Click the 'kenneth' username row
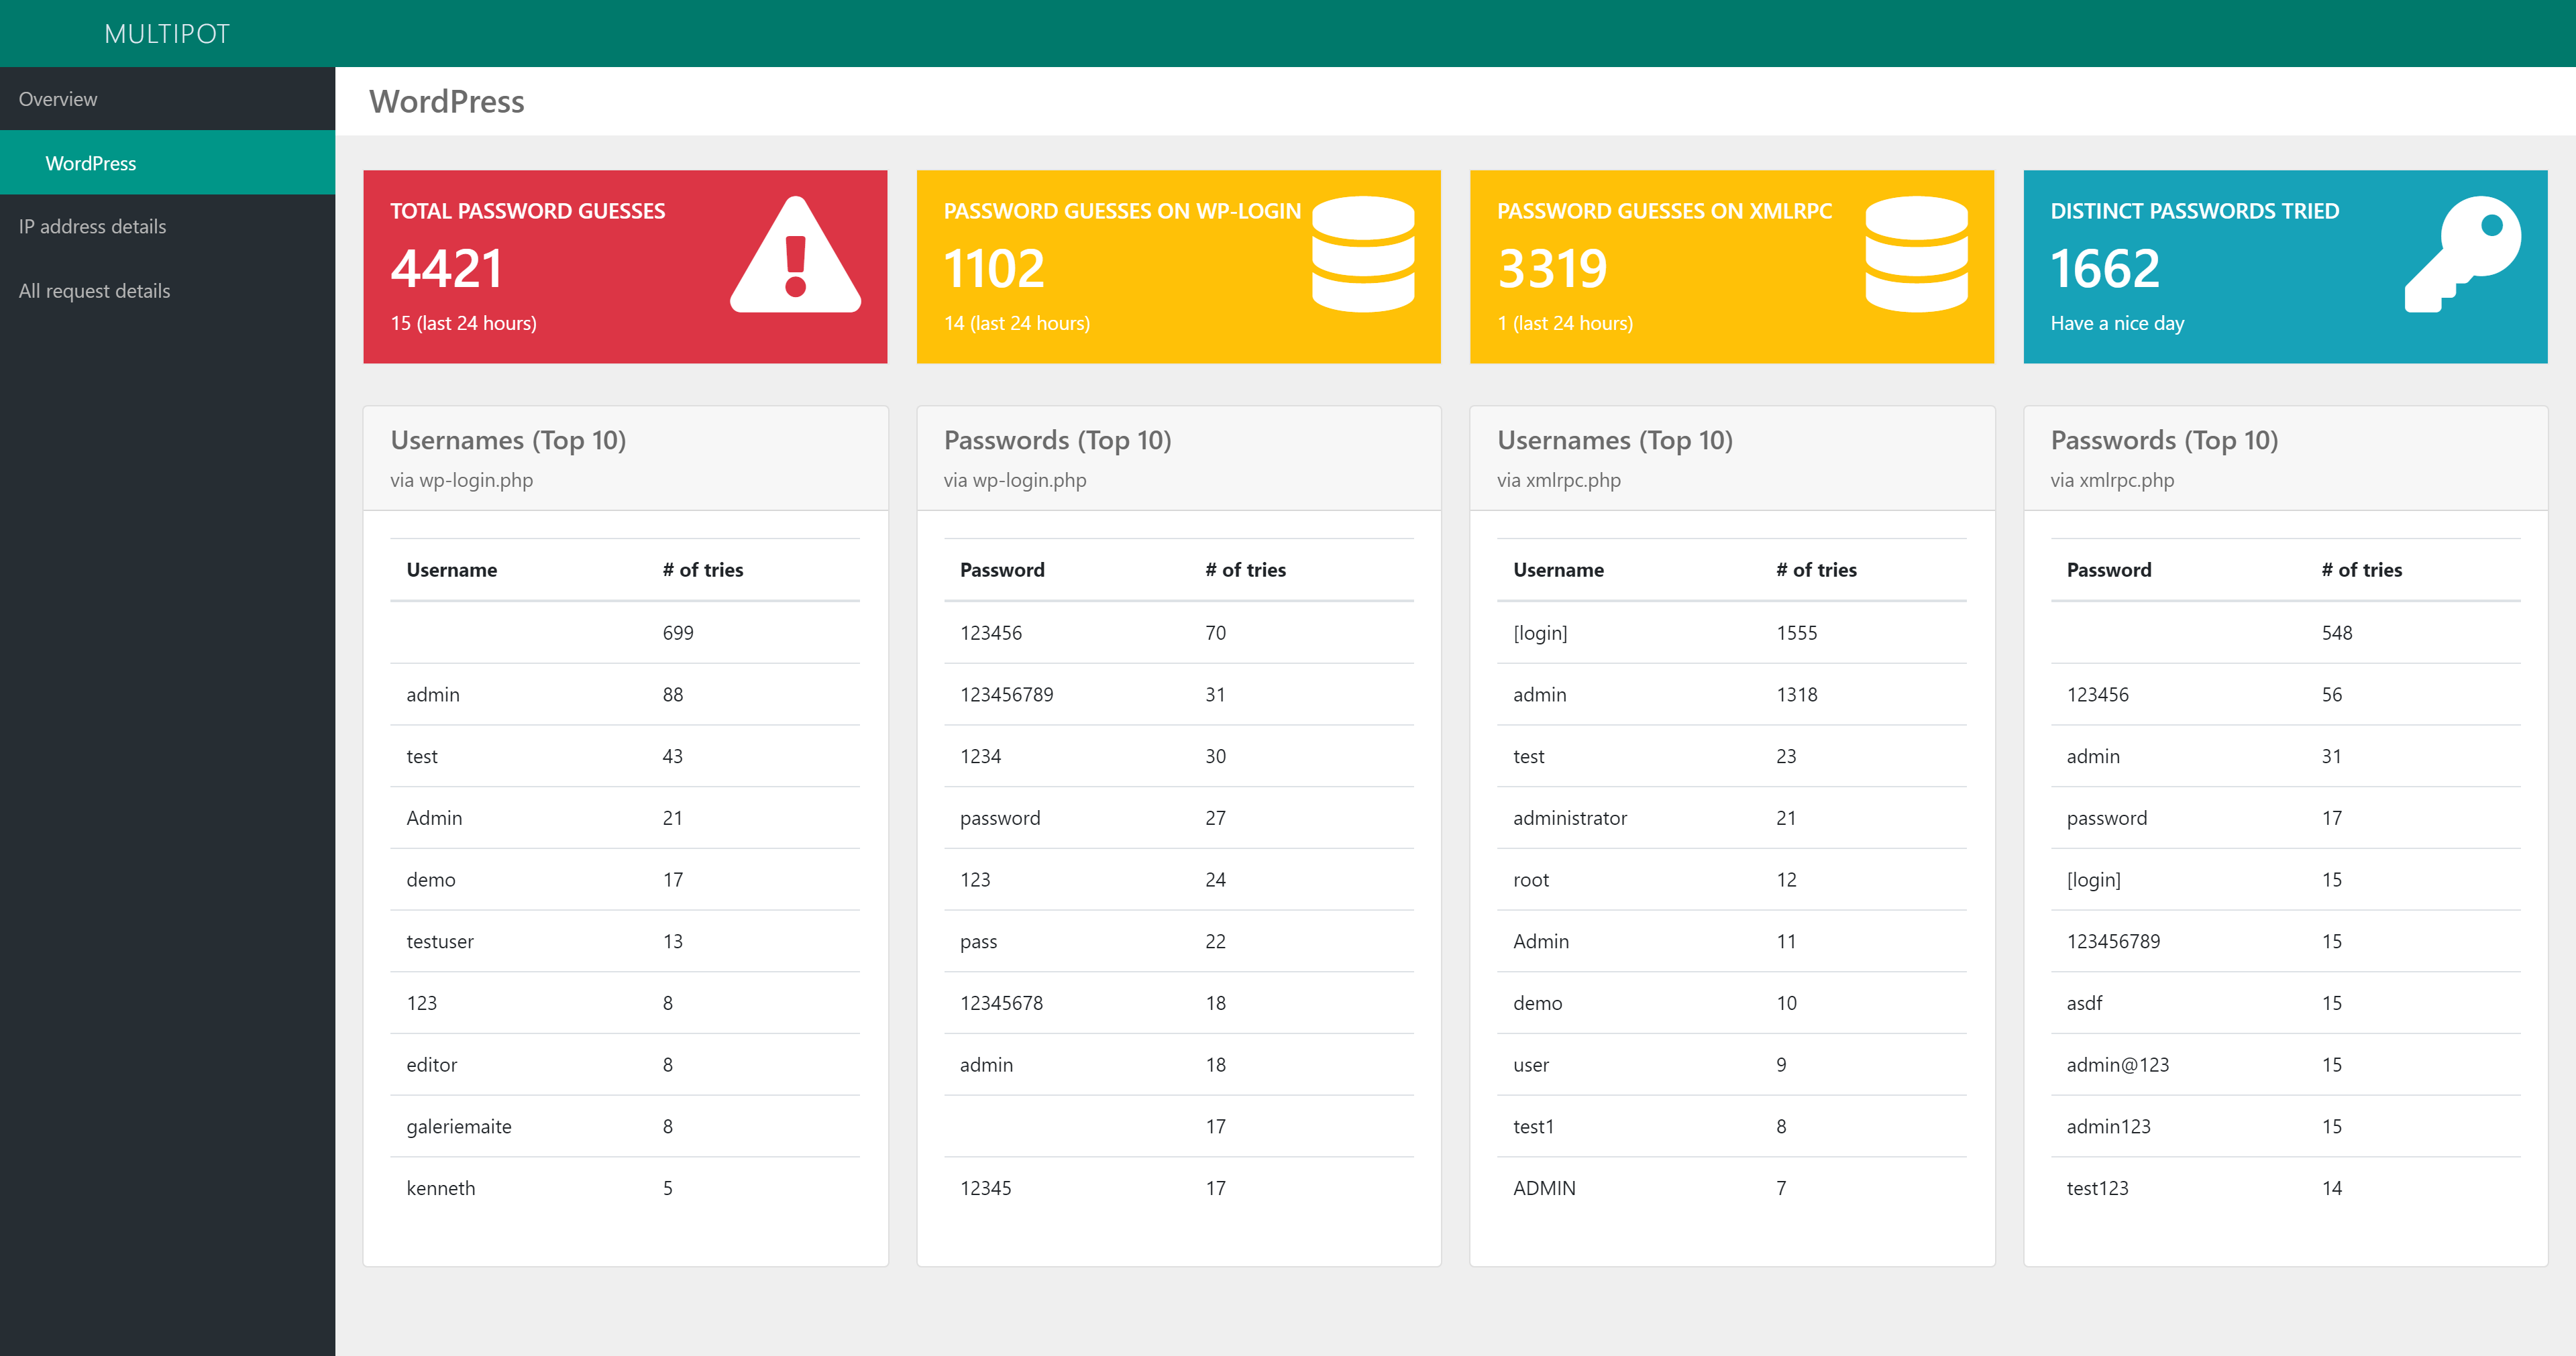Image resolution: width=2576 pixels, height=1356 pixels. (x=625, y=1189)
